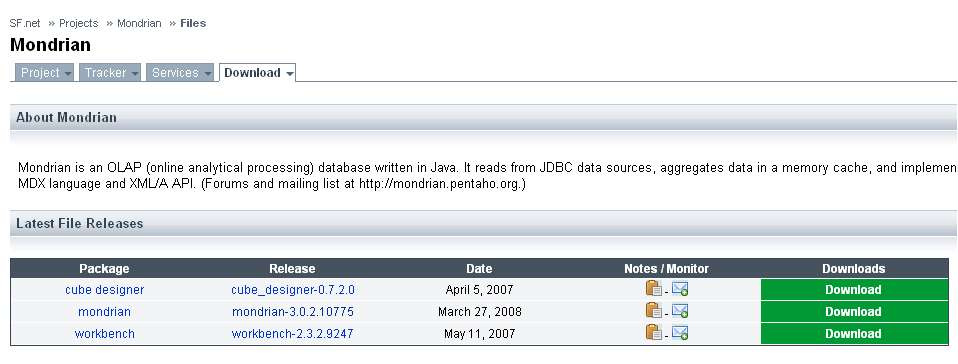Open the Projects breadcrumb link
Image resolution: width=958 pixels, height=364 pixels.
78,23
